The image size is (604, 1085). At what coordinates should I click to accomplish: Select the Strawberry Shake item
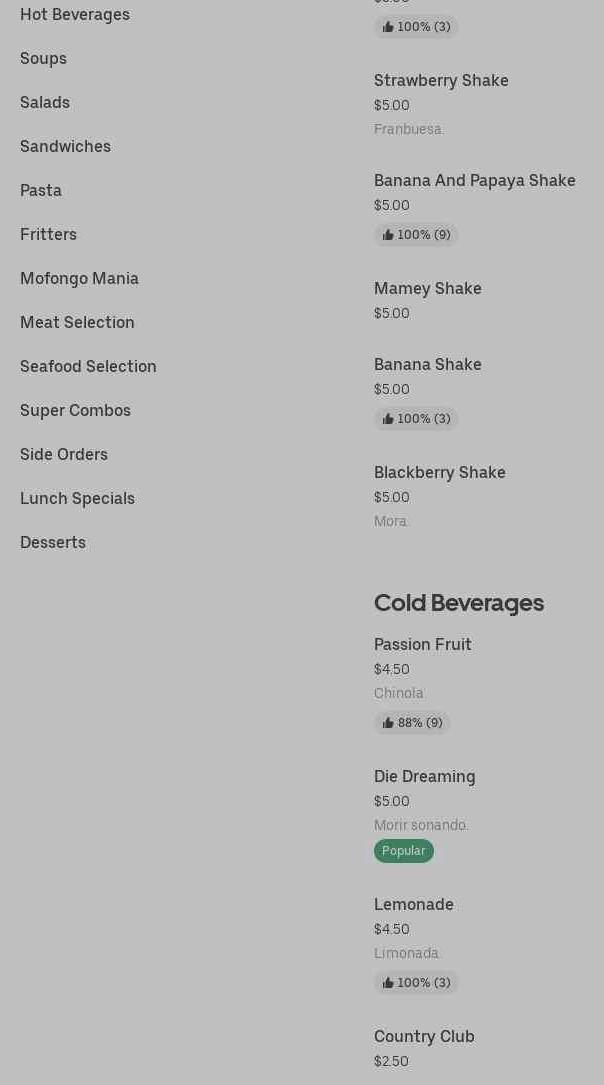click(x=441, y=80)
